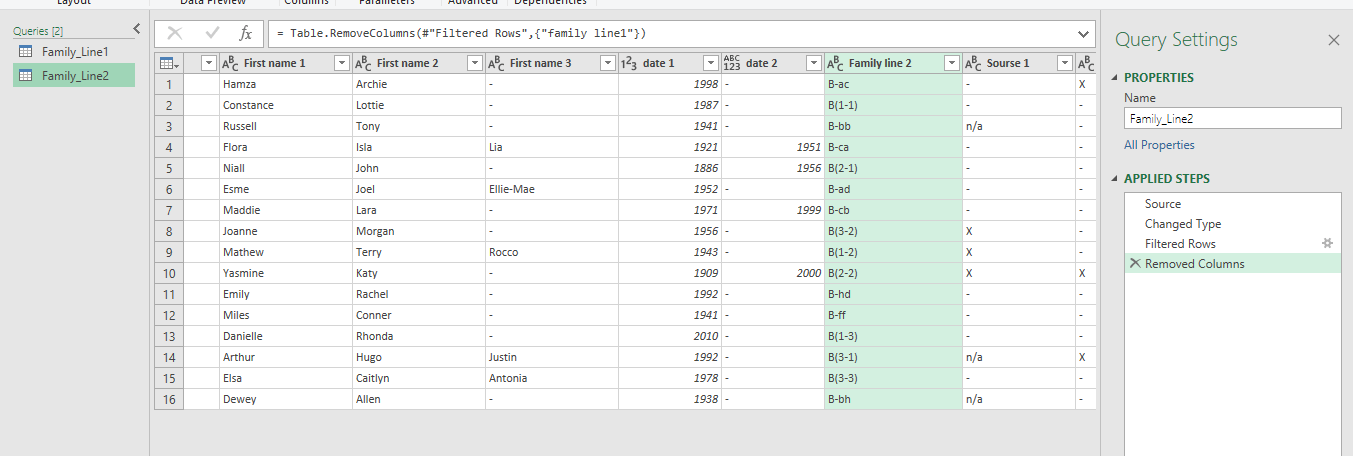Click the cell containing Ellie-Mae

552,189
